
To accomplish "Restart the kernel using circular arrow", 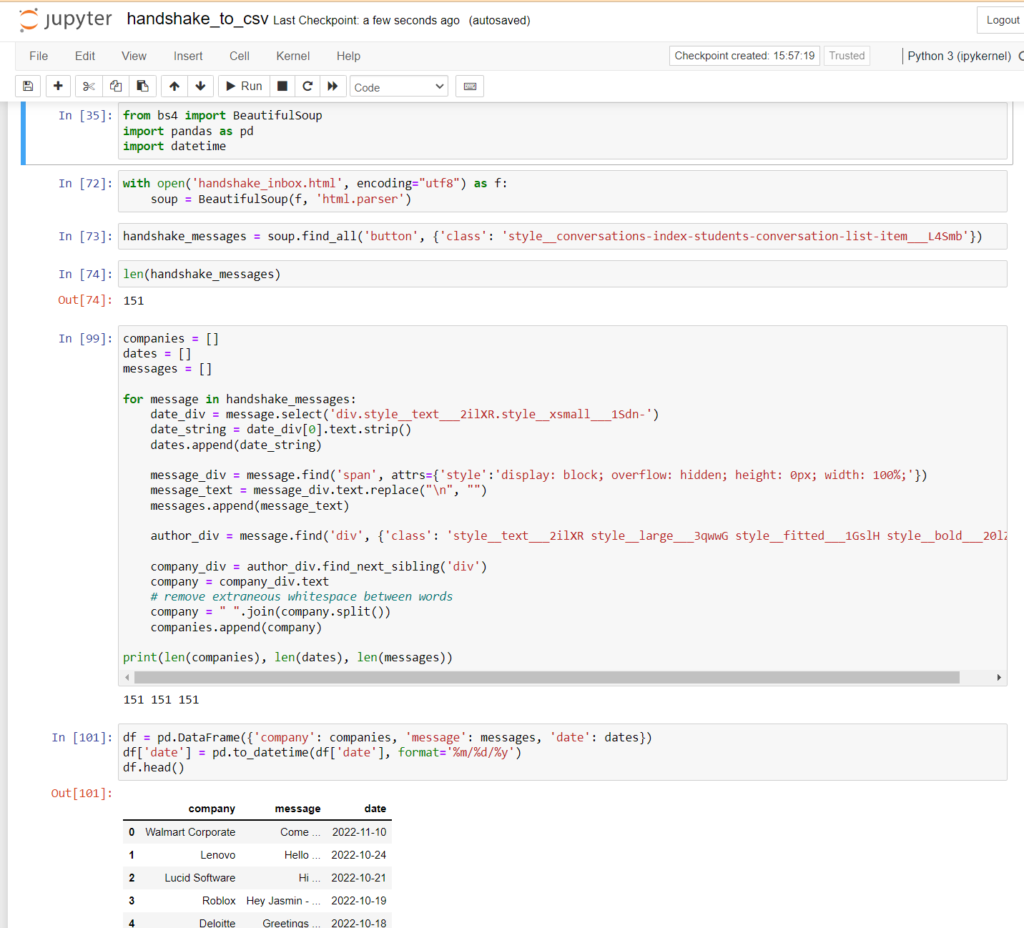I will (307, 87).
